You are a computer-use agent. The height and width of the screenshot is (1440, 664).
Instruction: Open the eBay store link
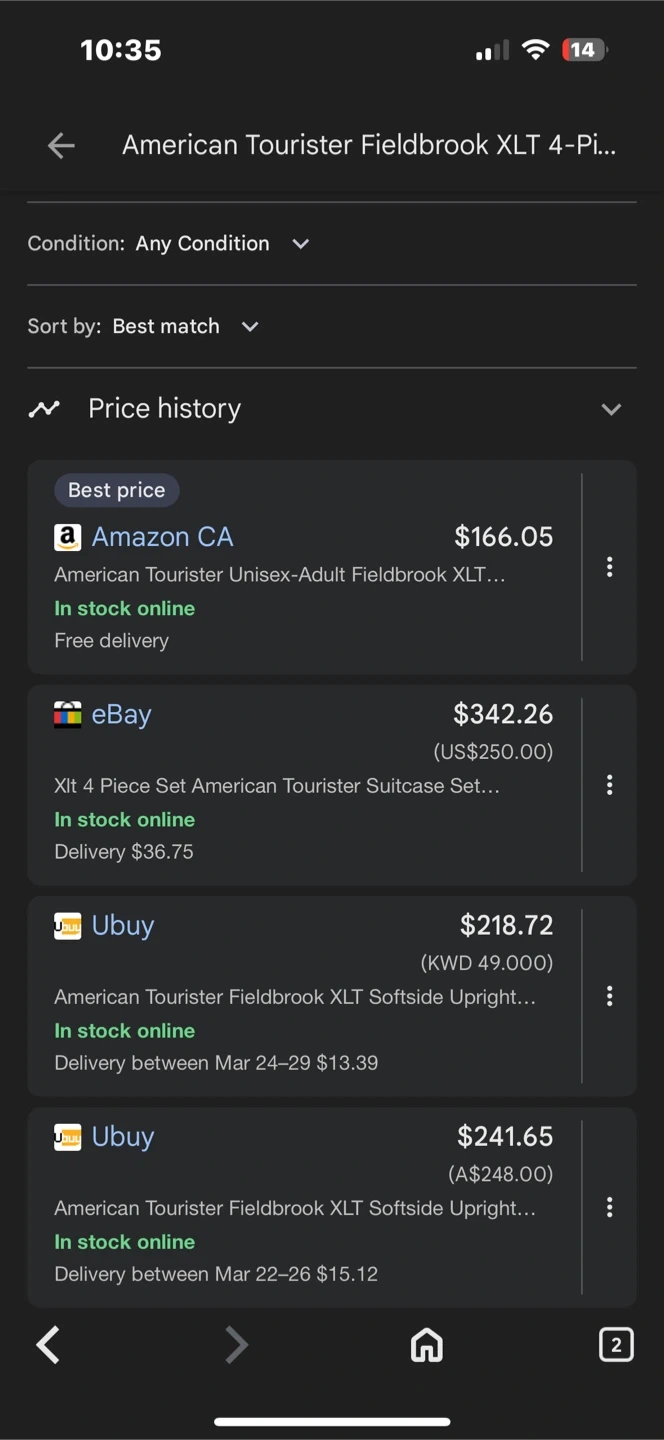point(121,715)
